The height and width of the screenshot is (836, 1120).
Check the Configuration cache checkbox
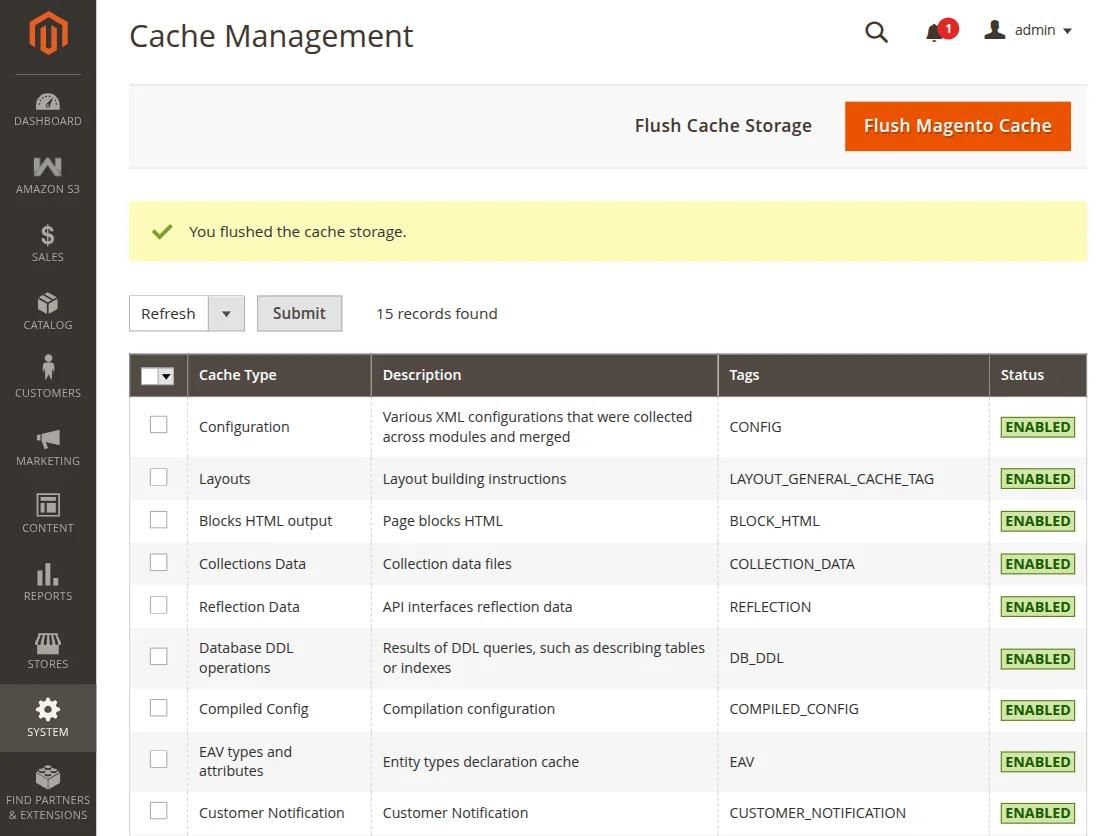[158, 424]
